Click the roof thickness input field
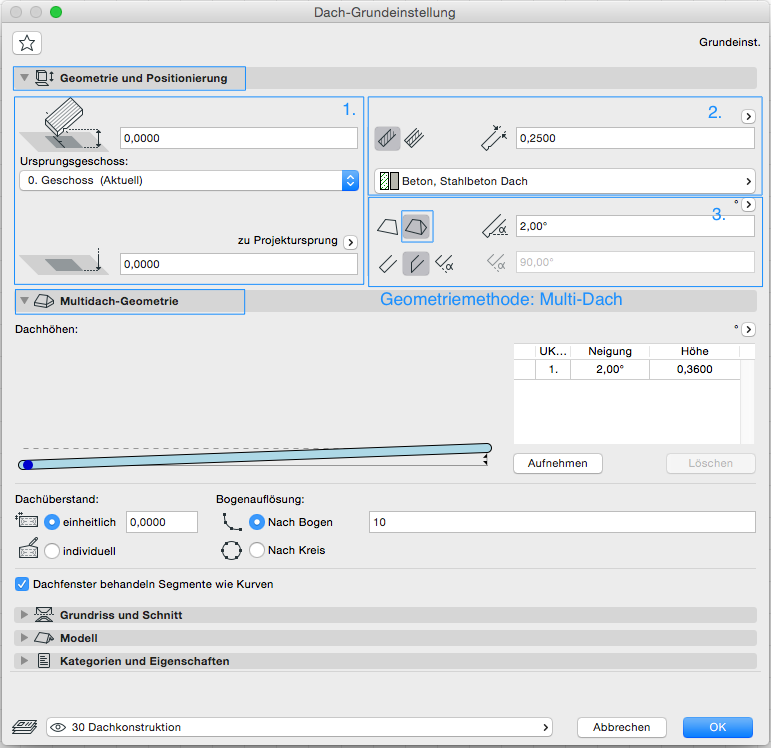771x748 pixels. coord(635,138)
